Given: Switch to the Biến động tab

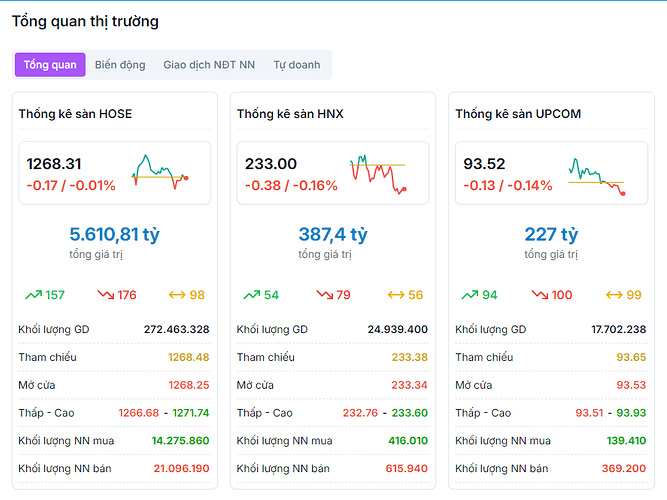Looking at the screenshot, I should point(120,65).
